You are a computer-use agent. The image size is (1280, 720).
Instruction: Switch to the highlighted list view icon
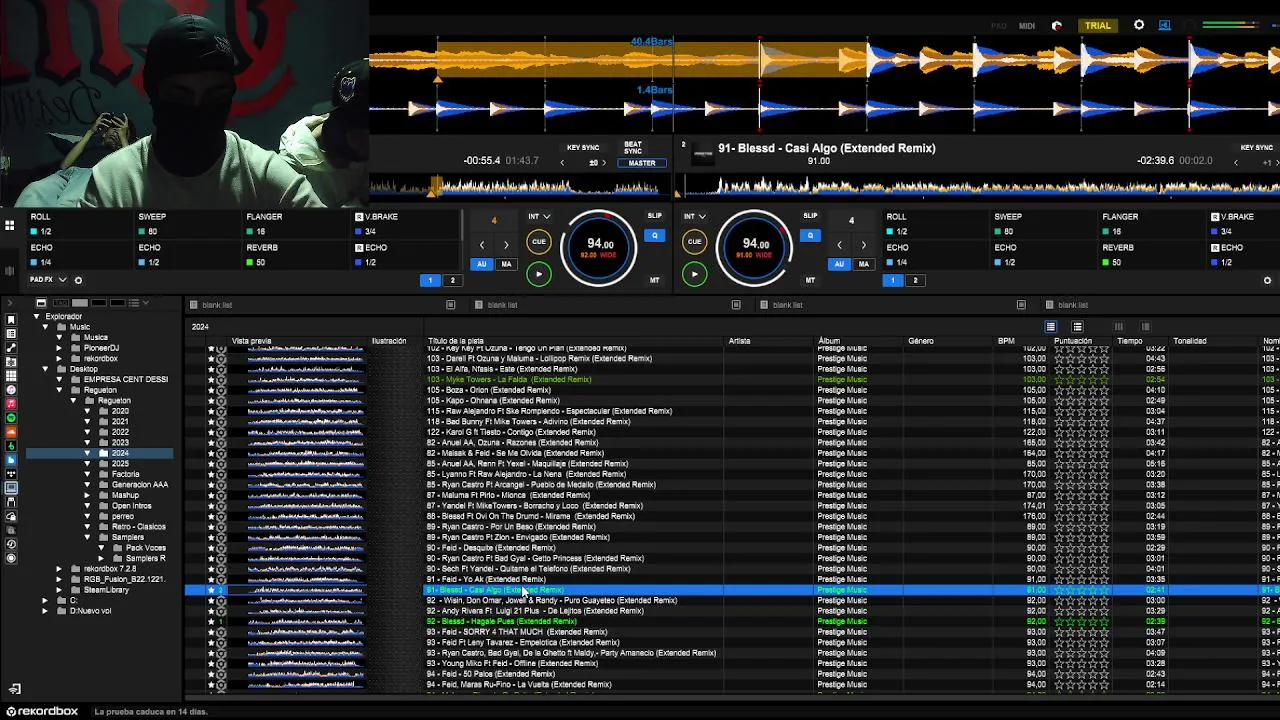click(x=1051, y=327)
